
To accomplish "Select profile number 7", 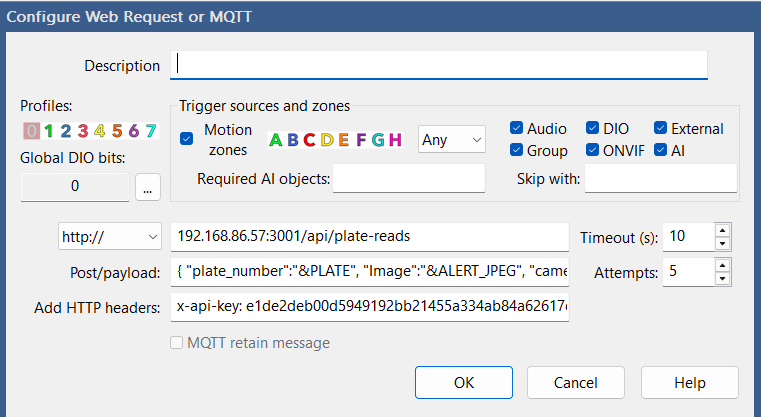I will point(150,130).
